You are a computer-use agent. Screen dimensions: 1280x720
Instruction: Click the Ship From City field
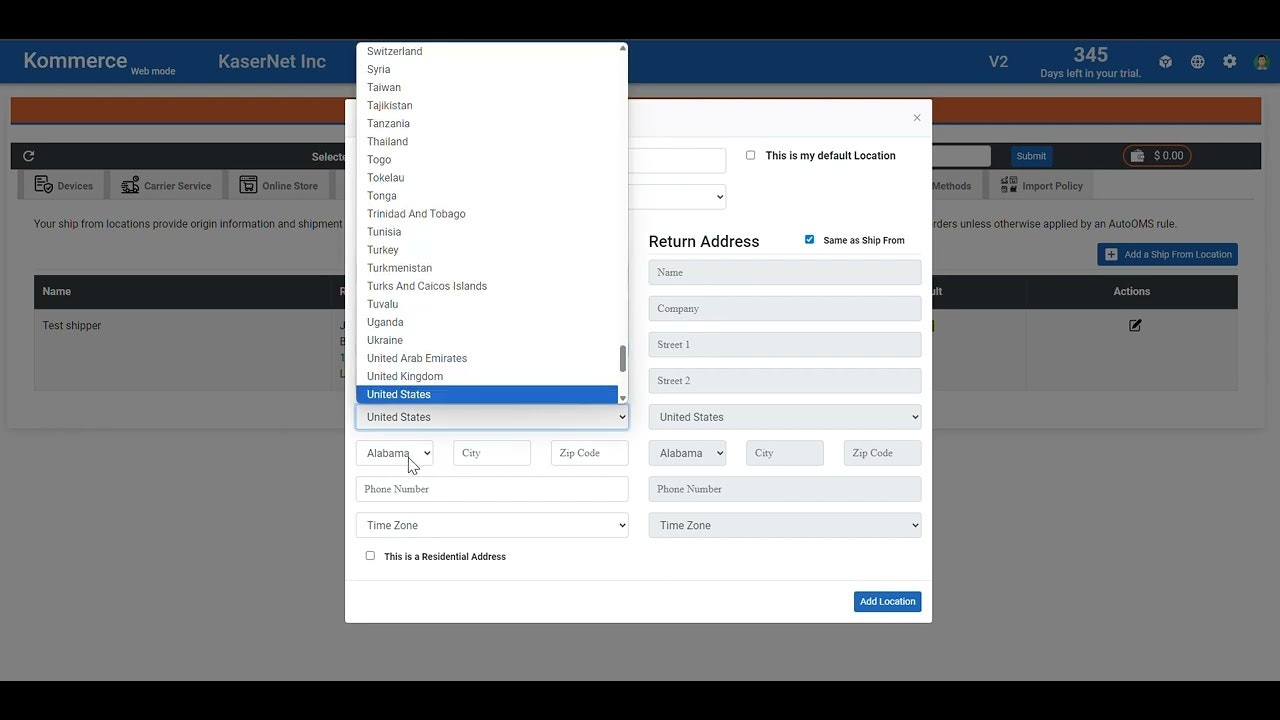(492, 453)
